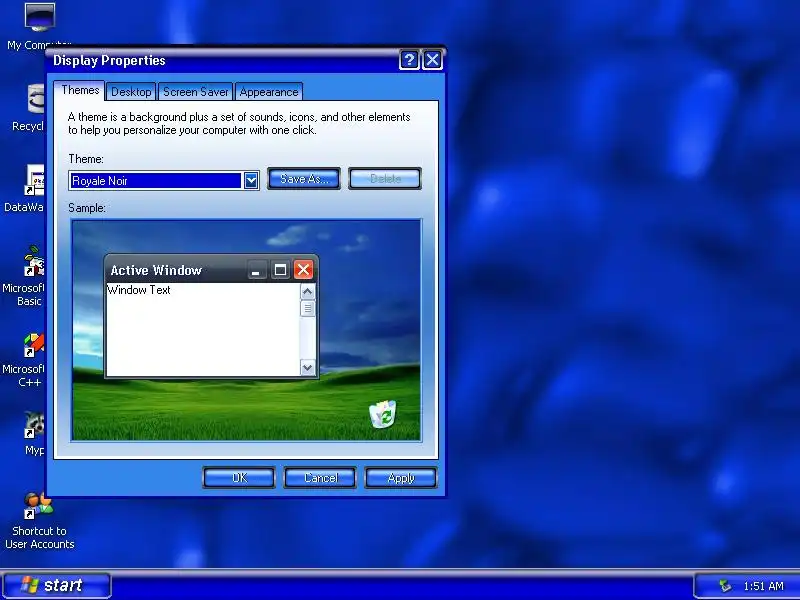Screen dimensions: 800x600
Task: Select the Shortcut to User Accounts icon
Action: click(x=39, y=506)
